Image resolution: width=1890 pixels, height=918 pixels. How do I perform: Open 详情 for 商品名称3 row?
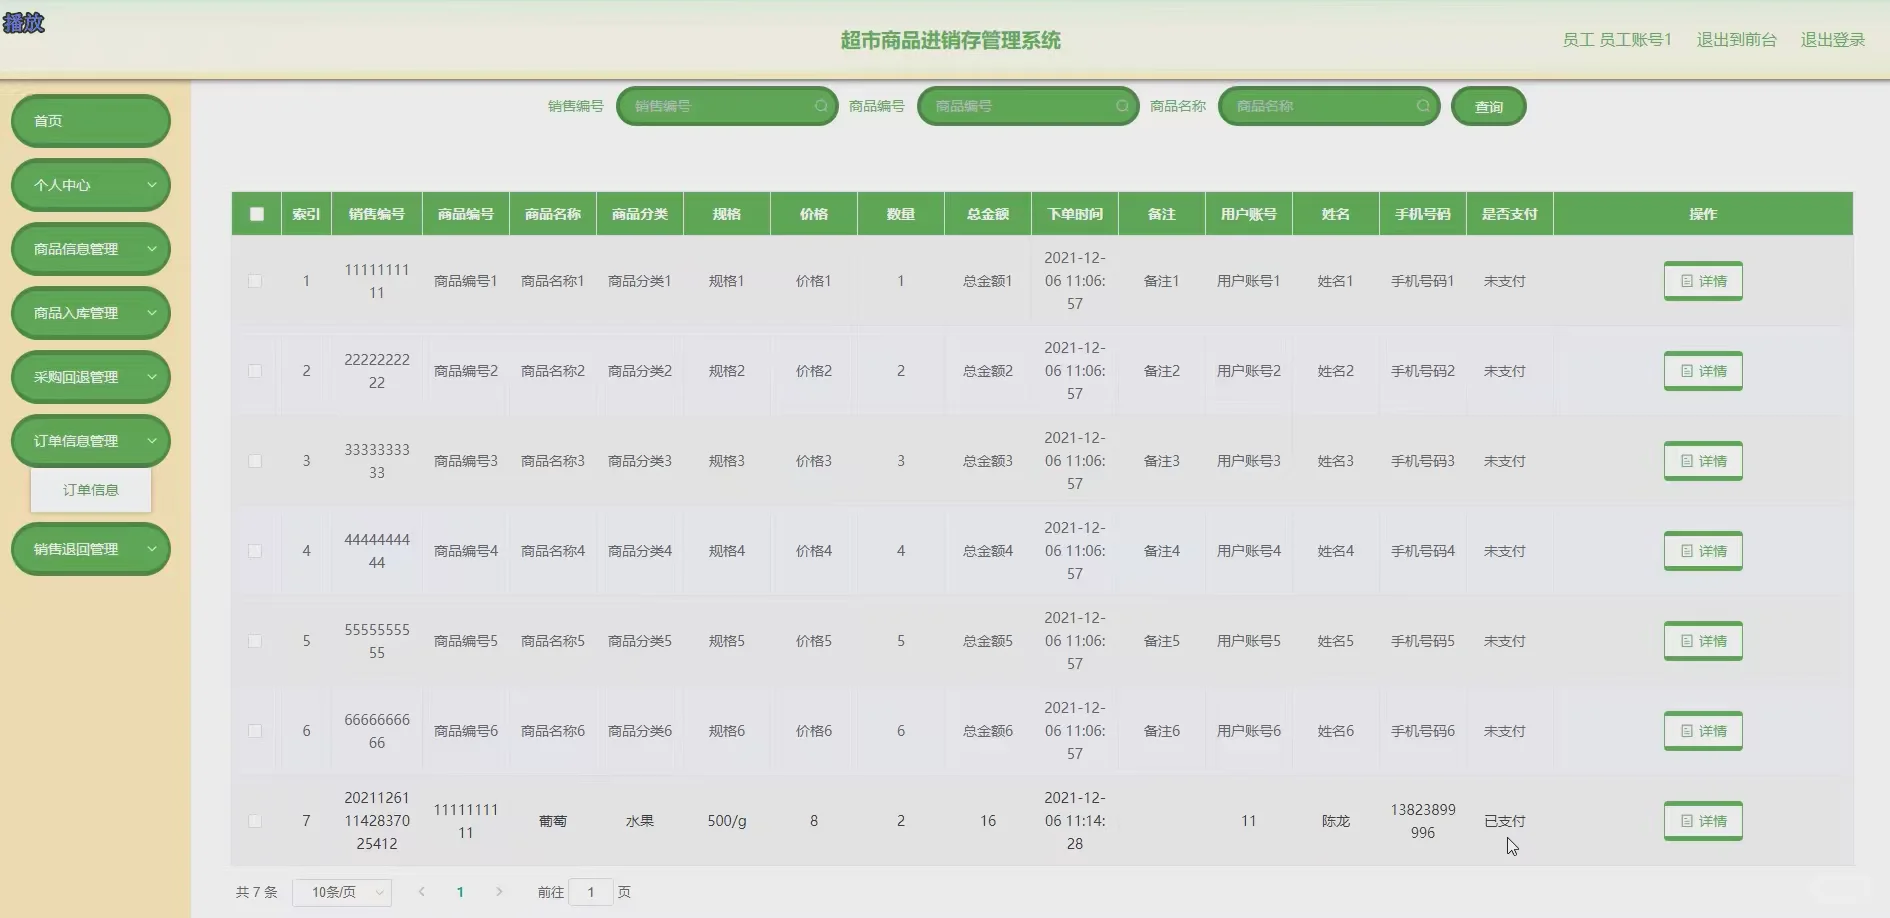pyautogui.click(x=1703, y=461)
